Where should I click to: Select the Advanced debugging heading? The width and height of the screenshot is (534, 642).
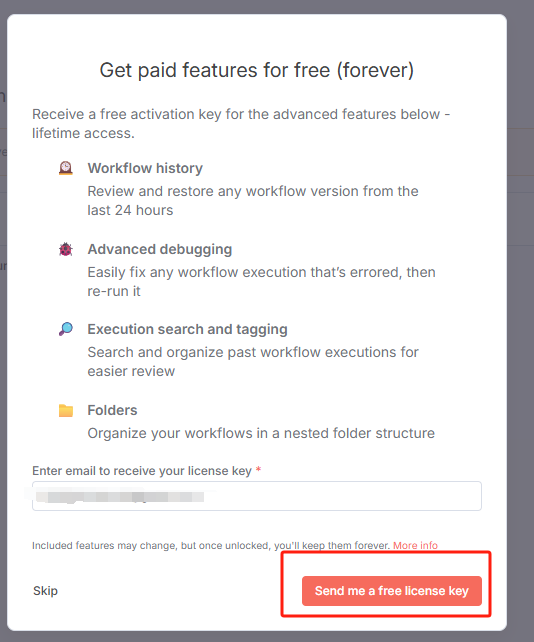(160, 249)
